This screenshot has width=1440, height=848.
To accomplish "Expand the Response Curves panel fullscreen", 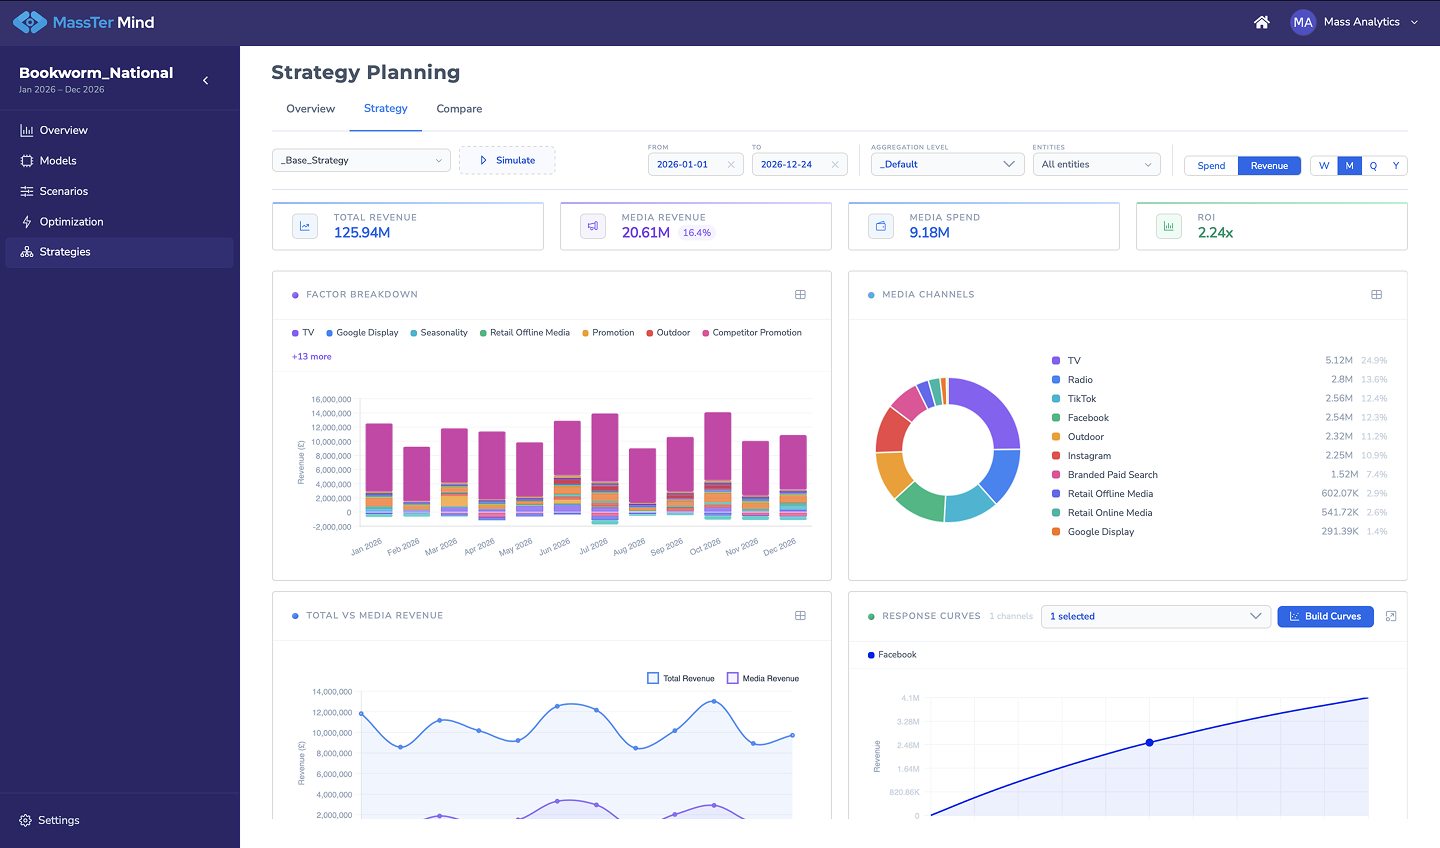I will (1391, 617).
